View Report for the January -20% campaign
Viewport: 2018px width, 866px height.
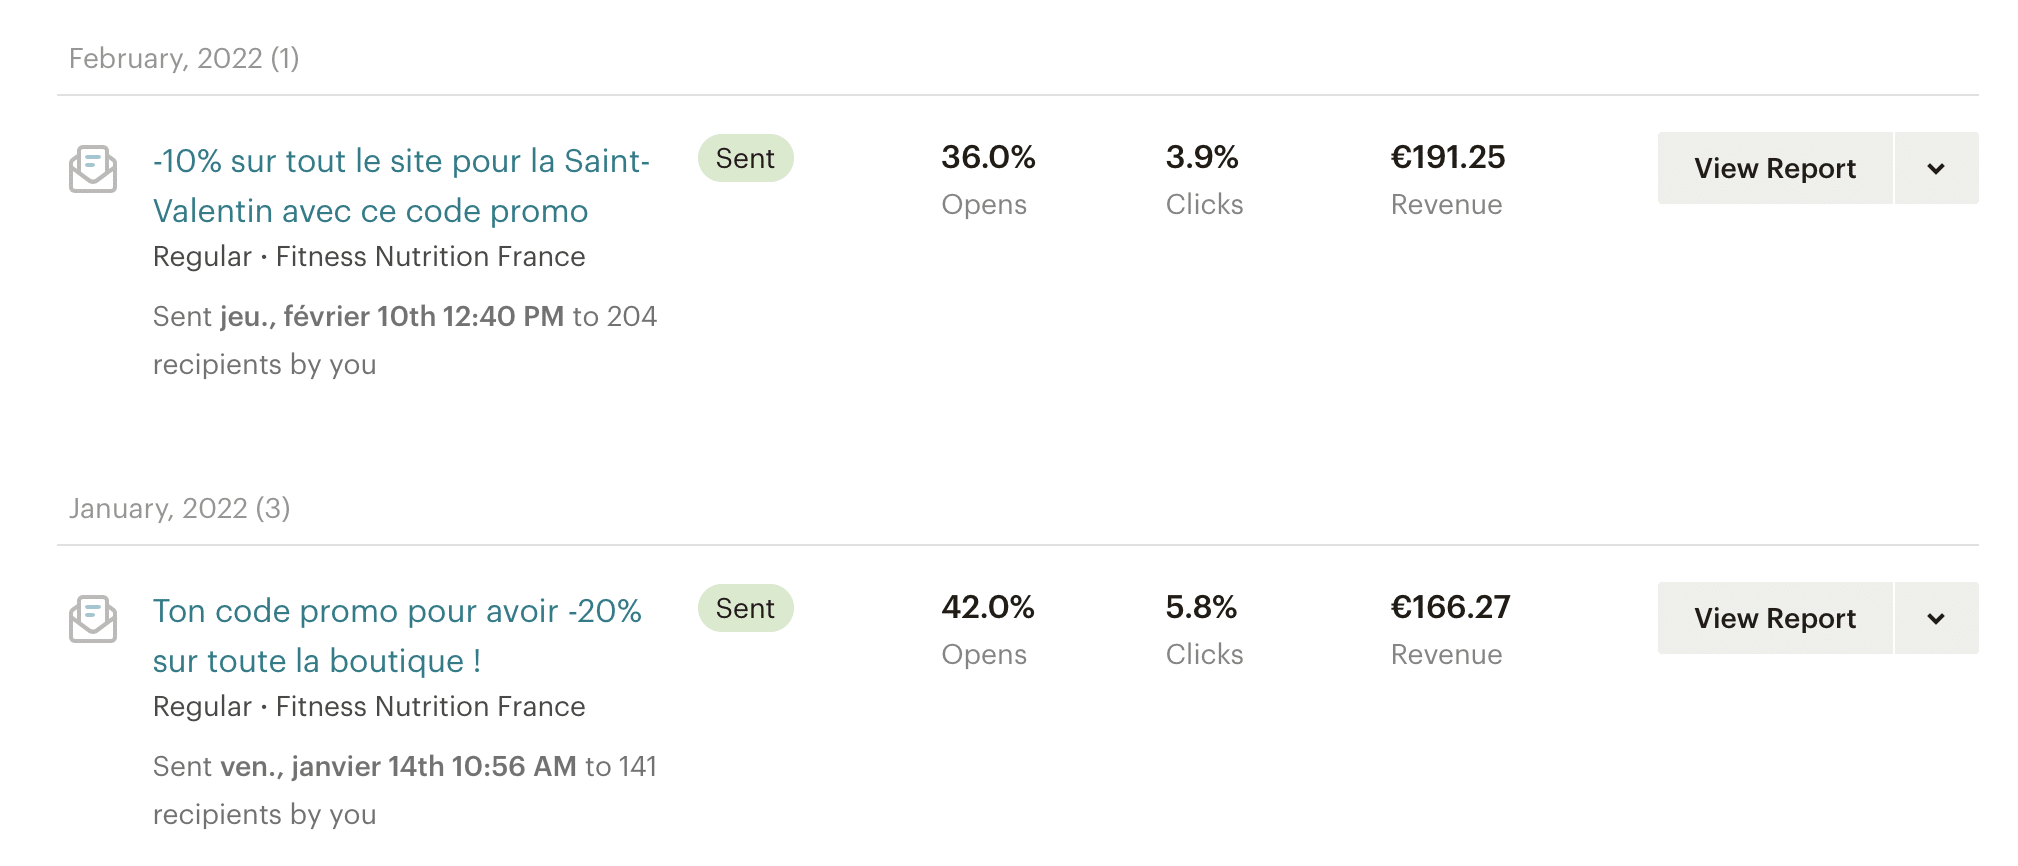coord(1775,618)
